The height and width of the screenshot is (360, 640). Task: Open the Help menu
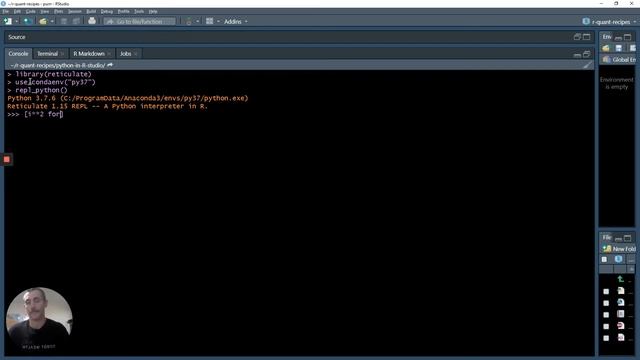(x=153, y=11)
